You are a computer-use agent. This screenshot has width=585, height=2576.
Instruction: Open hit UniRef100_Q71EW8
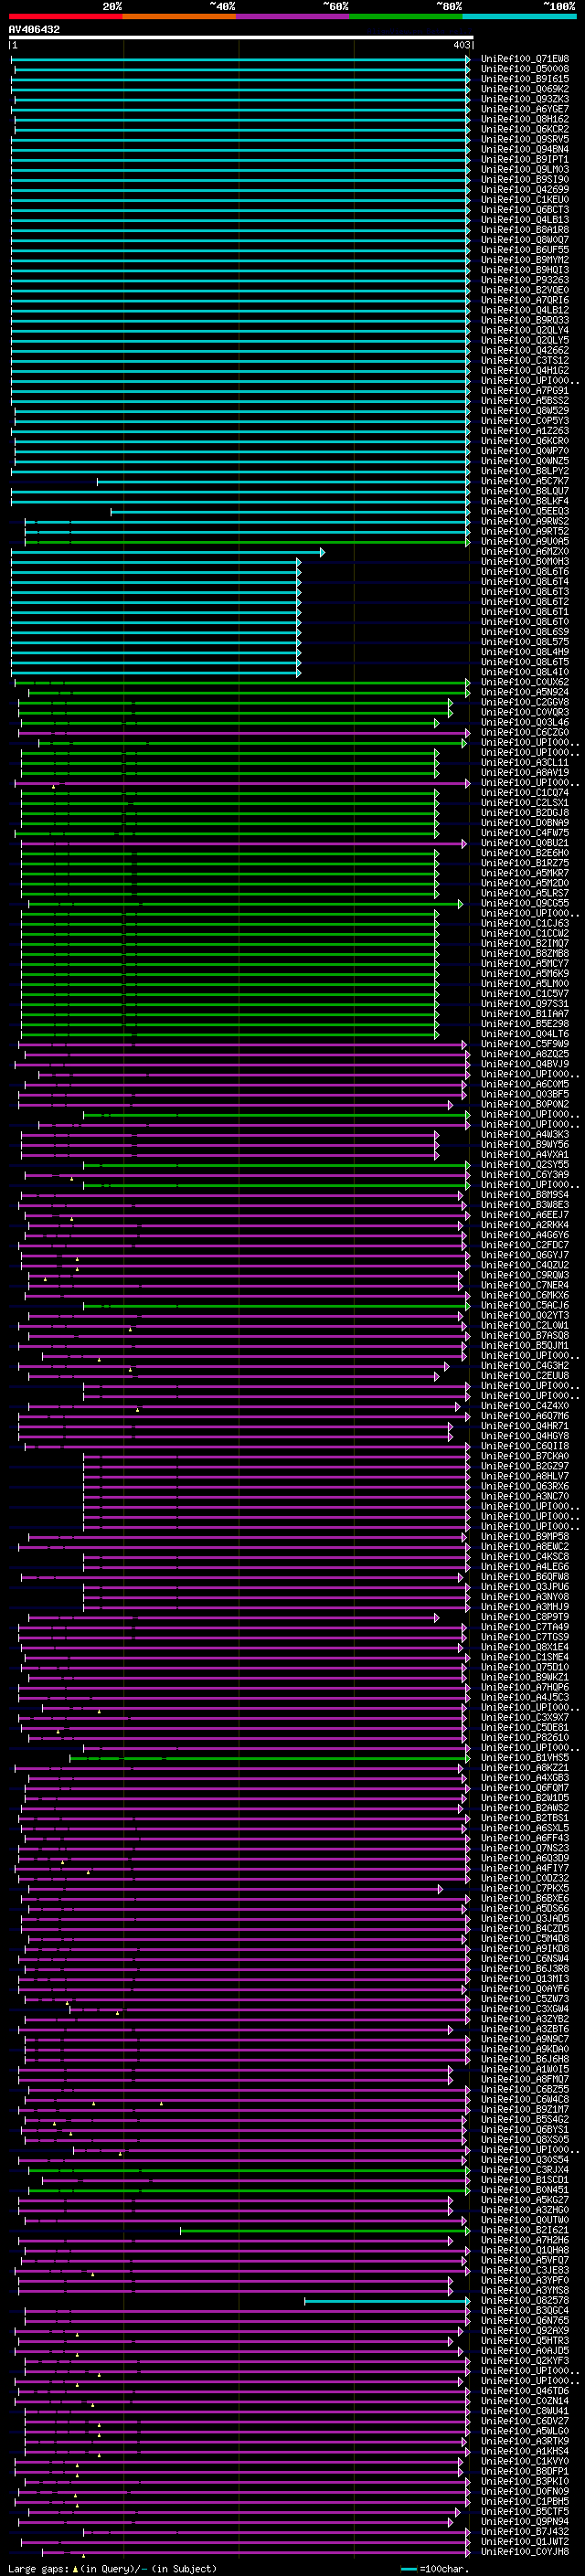pos(525,59)
